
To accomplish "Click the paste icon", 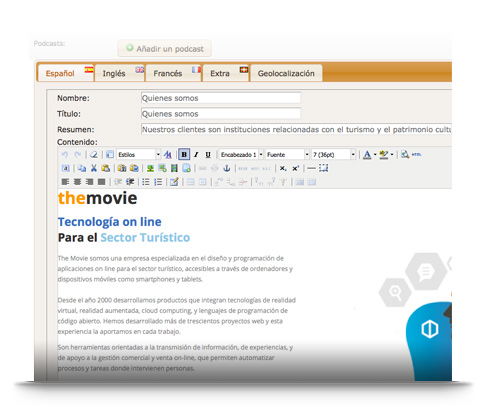I will [x=106, y=168].
